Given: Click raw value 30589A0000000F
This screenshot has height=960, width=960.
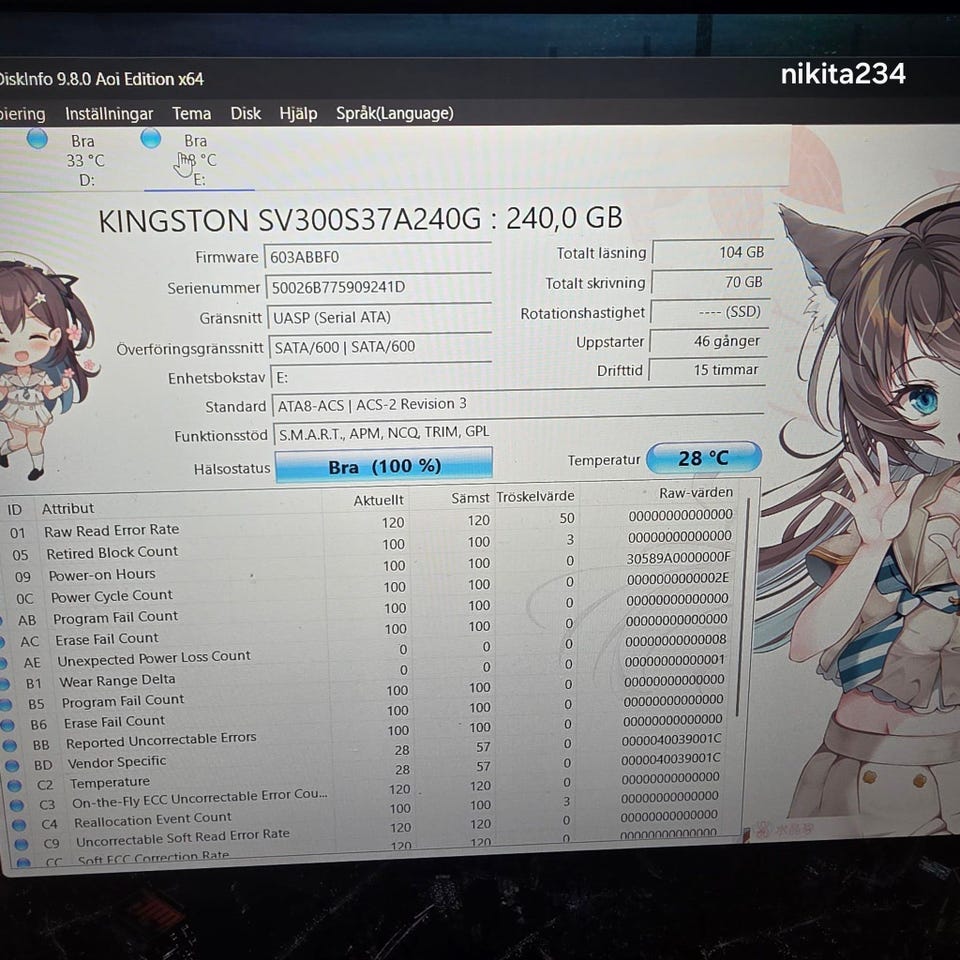Looking at the screenshot, I should point(678,558).
